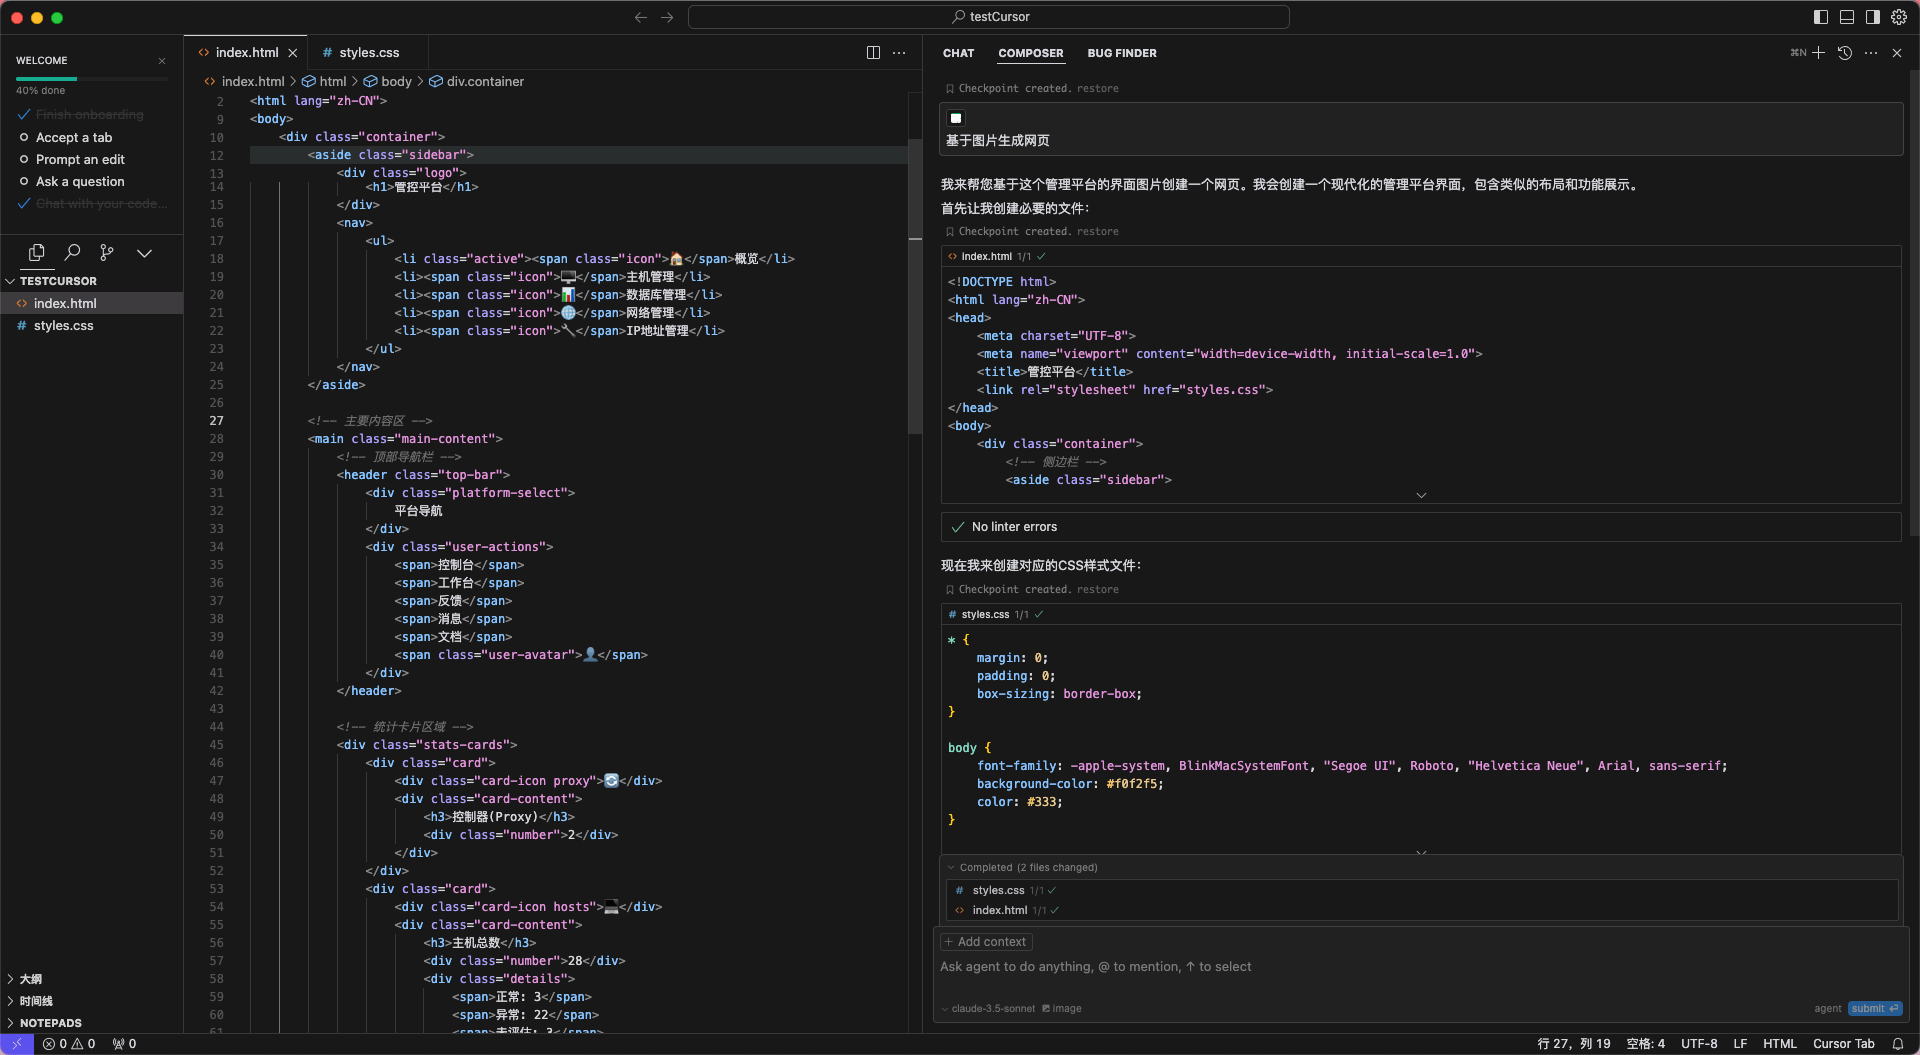
Task: Switch to the index.html editor tab
Action: [246, 52]
